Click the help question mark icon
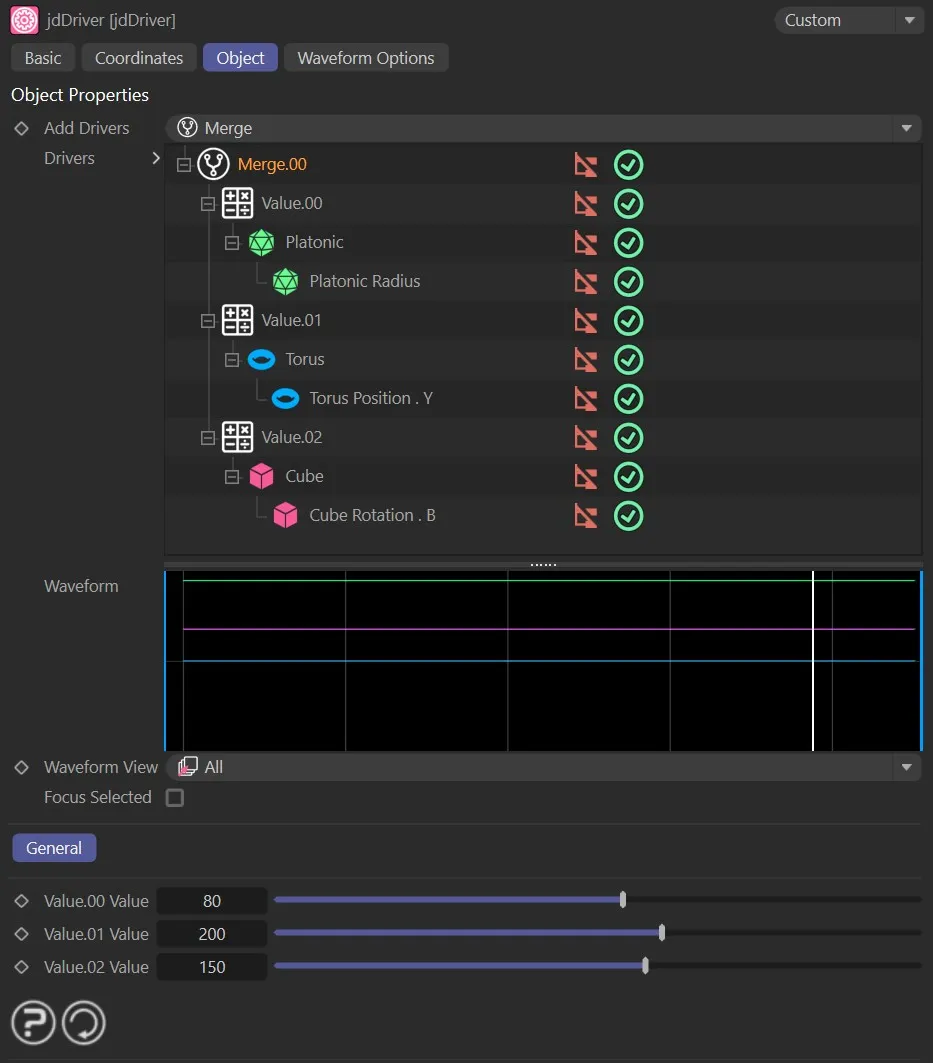This screenshot has width=933, height=1063. [33, 1023]
